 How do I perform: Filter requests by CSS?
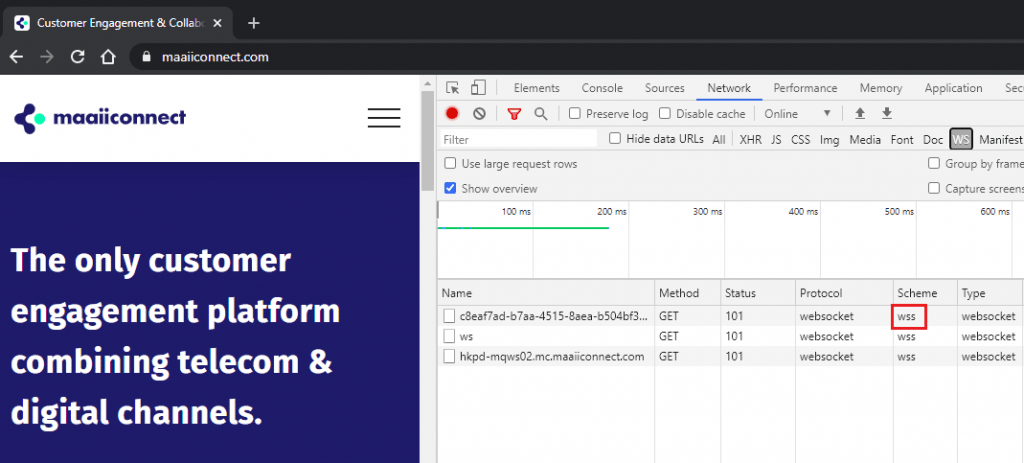coord(801,139)
